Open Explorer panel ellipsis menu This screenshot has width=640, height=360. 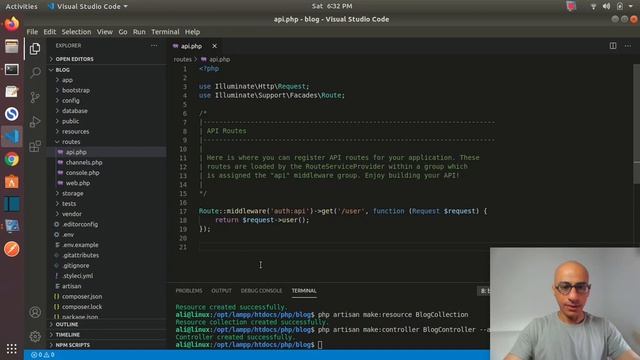point(154,46)
